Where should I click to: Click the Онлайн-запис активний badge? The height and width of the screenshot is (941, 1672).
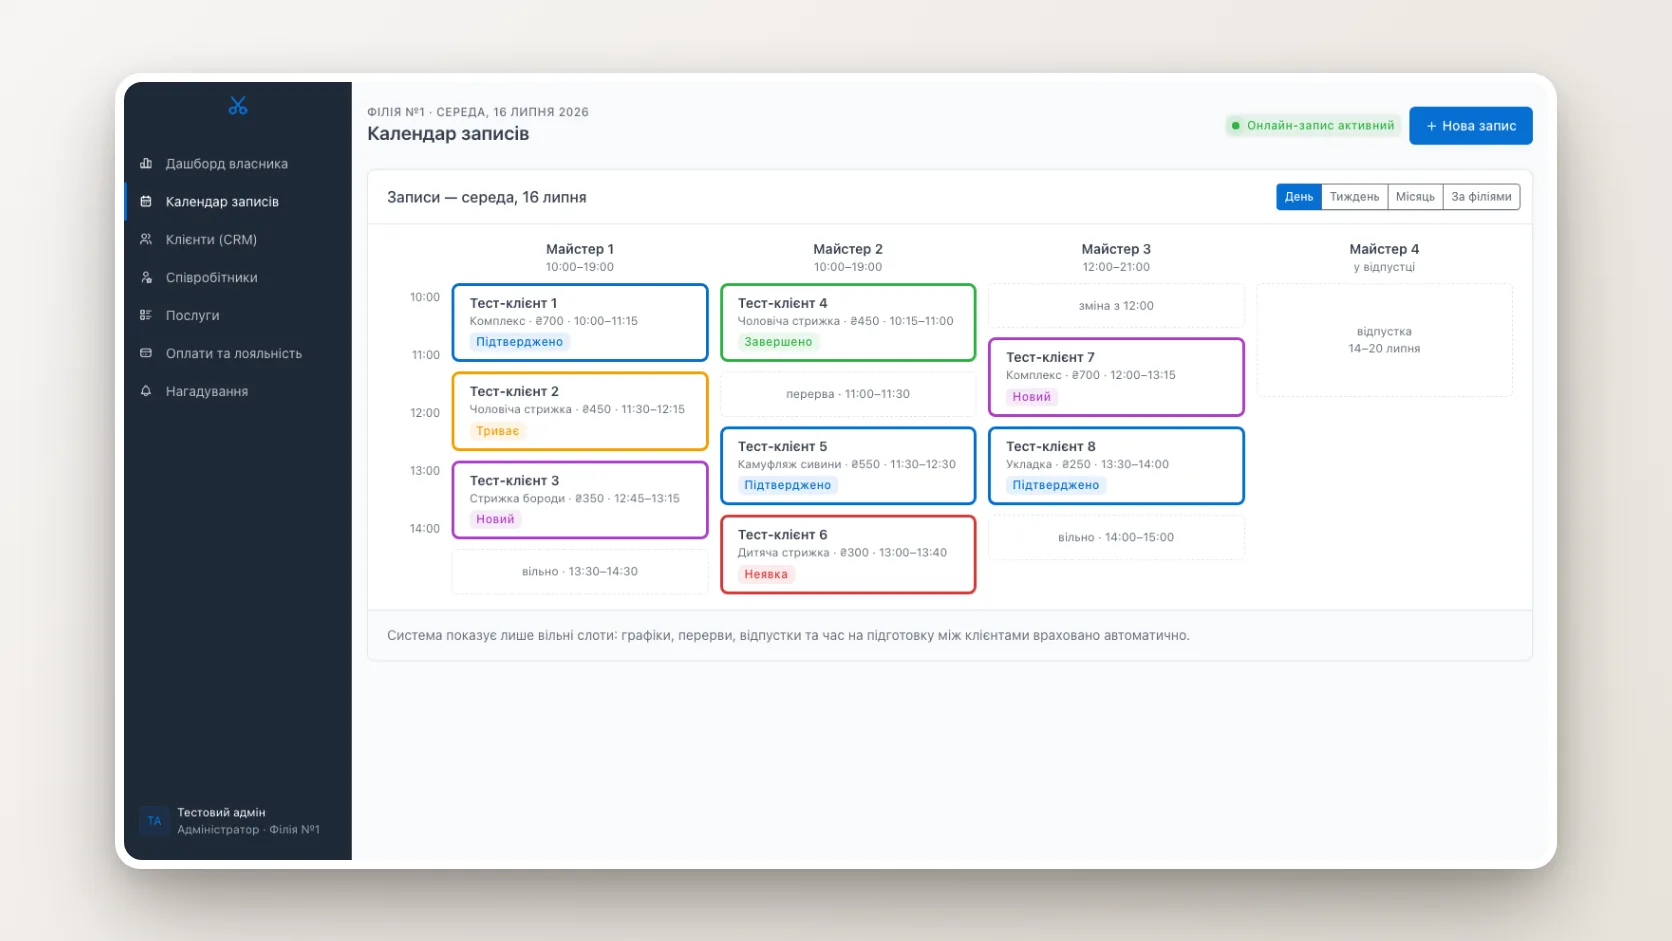click(x=1312, y=126)
